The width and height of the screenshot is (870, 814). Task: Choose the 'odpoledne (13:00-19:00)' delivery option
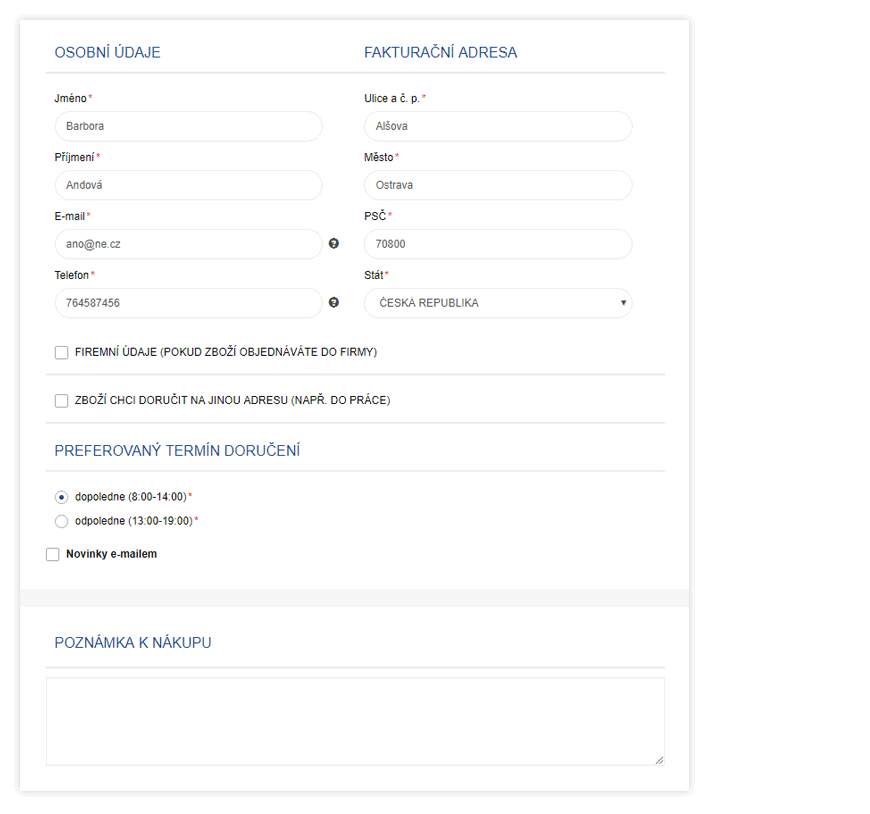tap(62, 521)
